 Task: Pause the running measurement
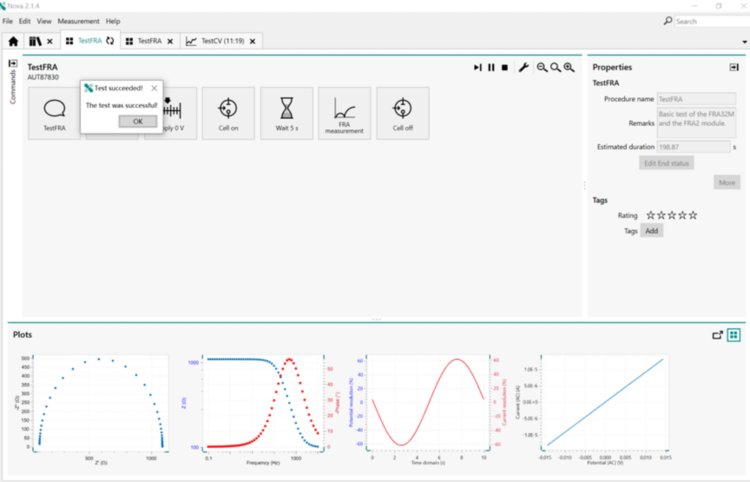(491, 67)
